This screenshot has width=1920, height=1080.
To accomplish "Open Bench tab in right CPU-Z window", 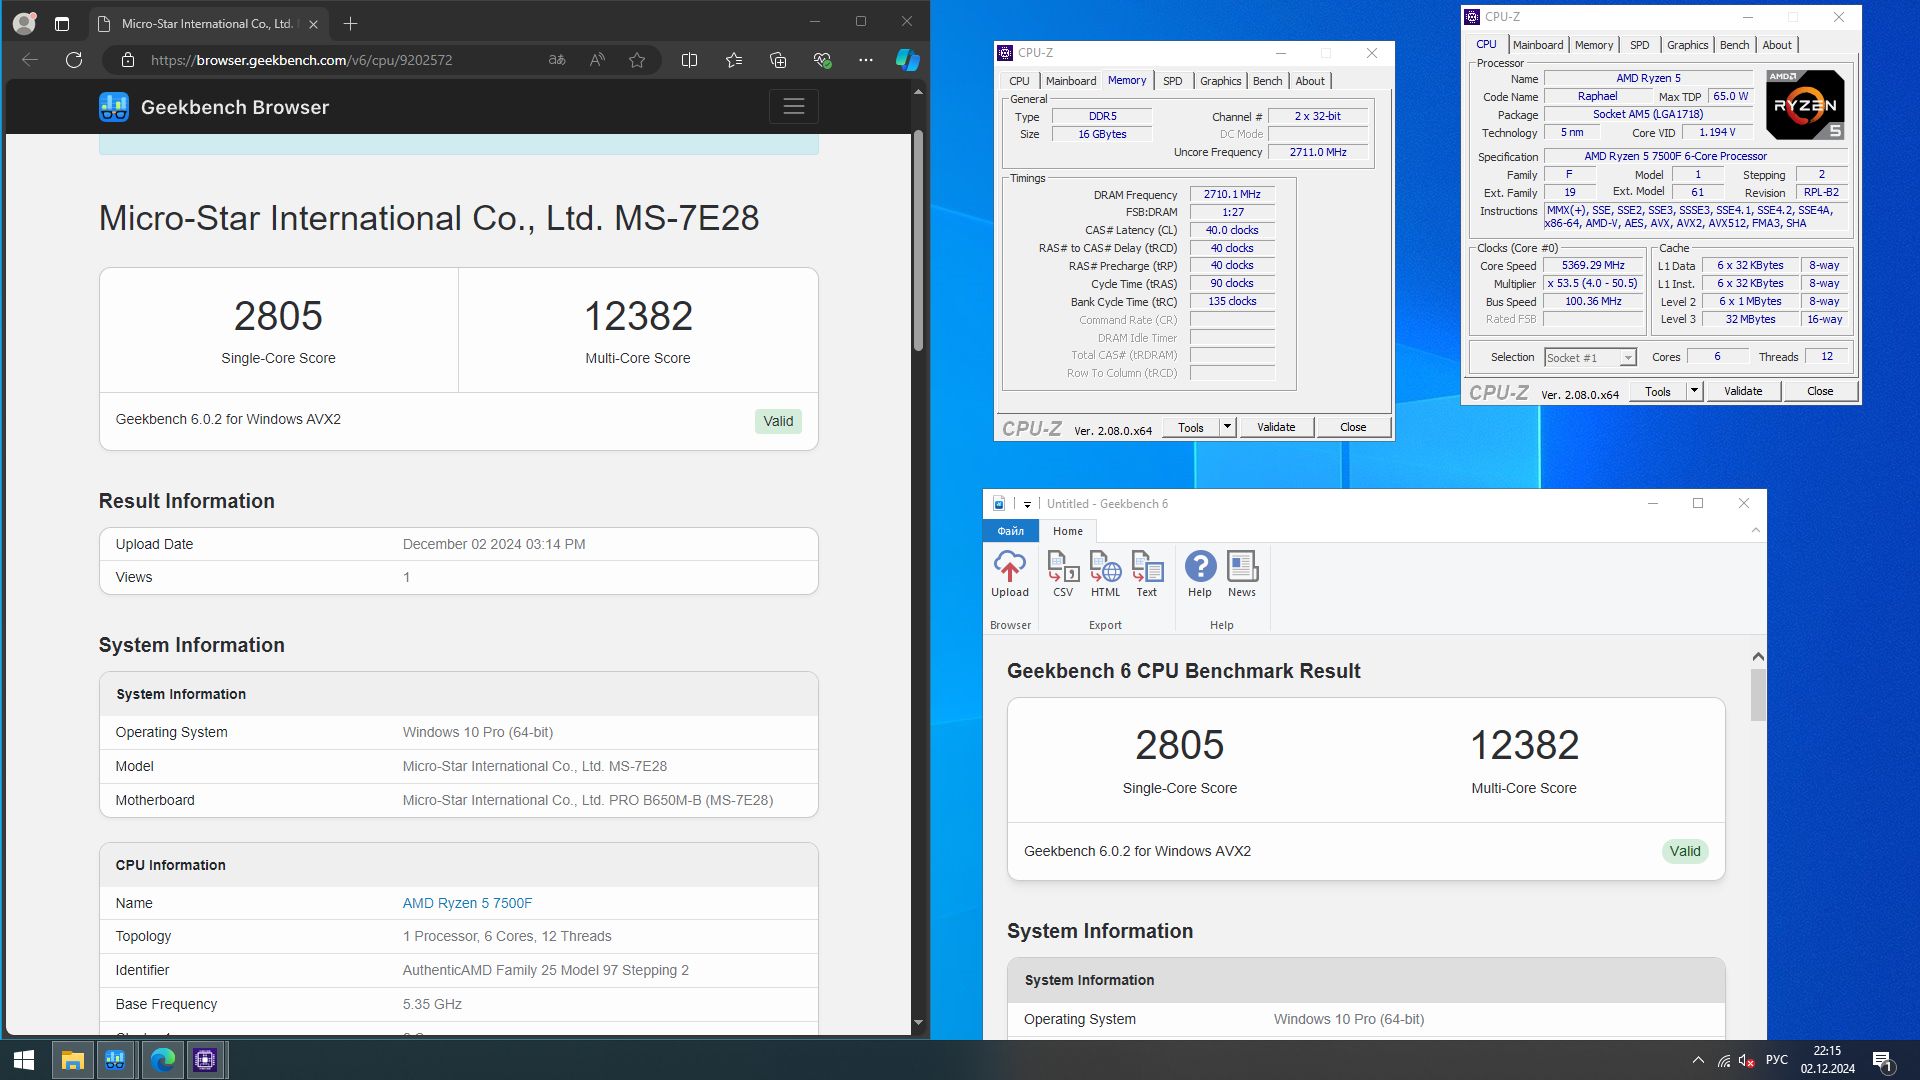I will pos(1735,45).
